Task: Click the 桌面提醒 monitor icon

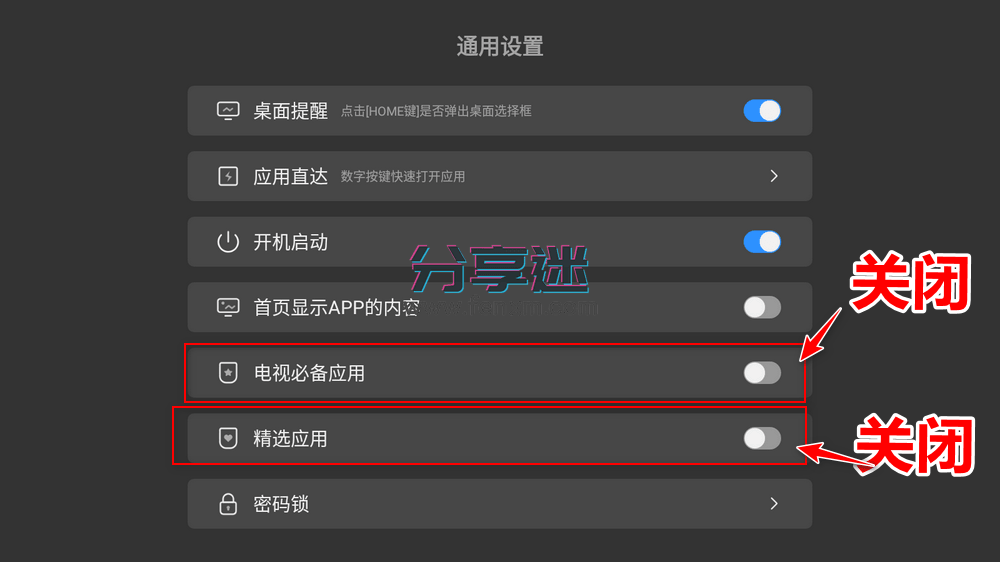Action: click(228, 110)
